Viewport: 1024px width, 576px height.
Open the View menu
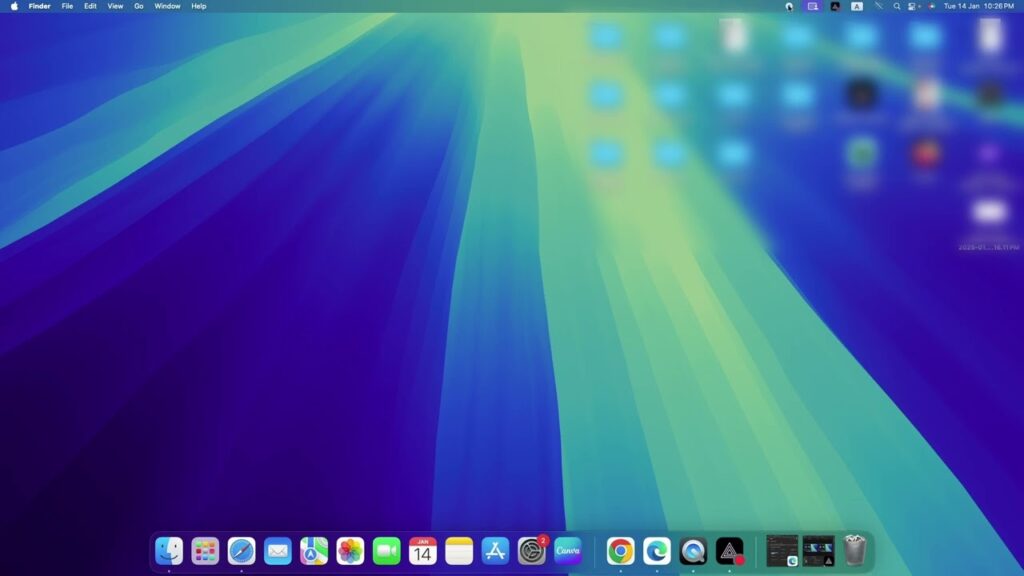115,6
